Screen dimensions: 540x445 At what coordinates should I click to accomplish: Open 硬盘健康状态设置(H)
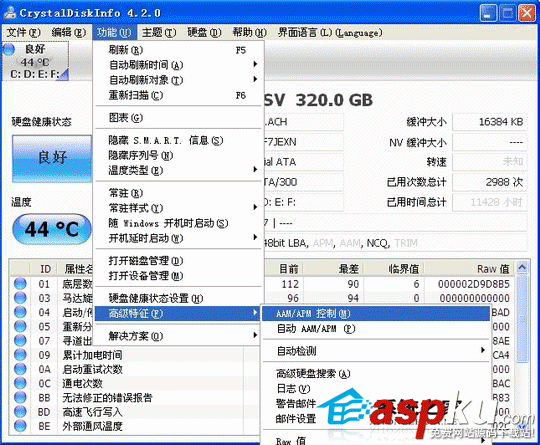click(x=178, y=298)
